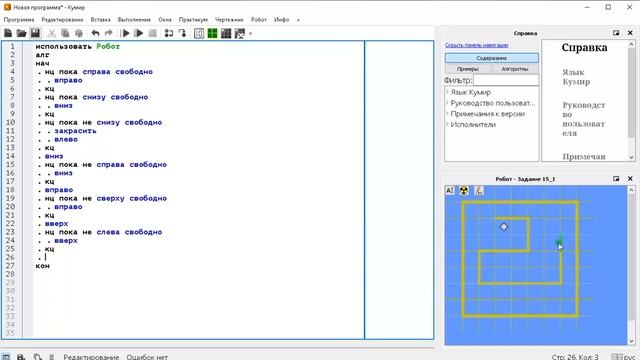Expand Руководство пользователя tree node

pos(447,103)
